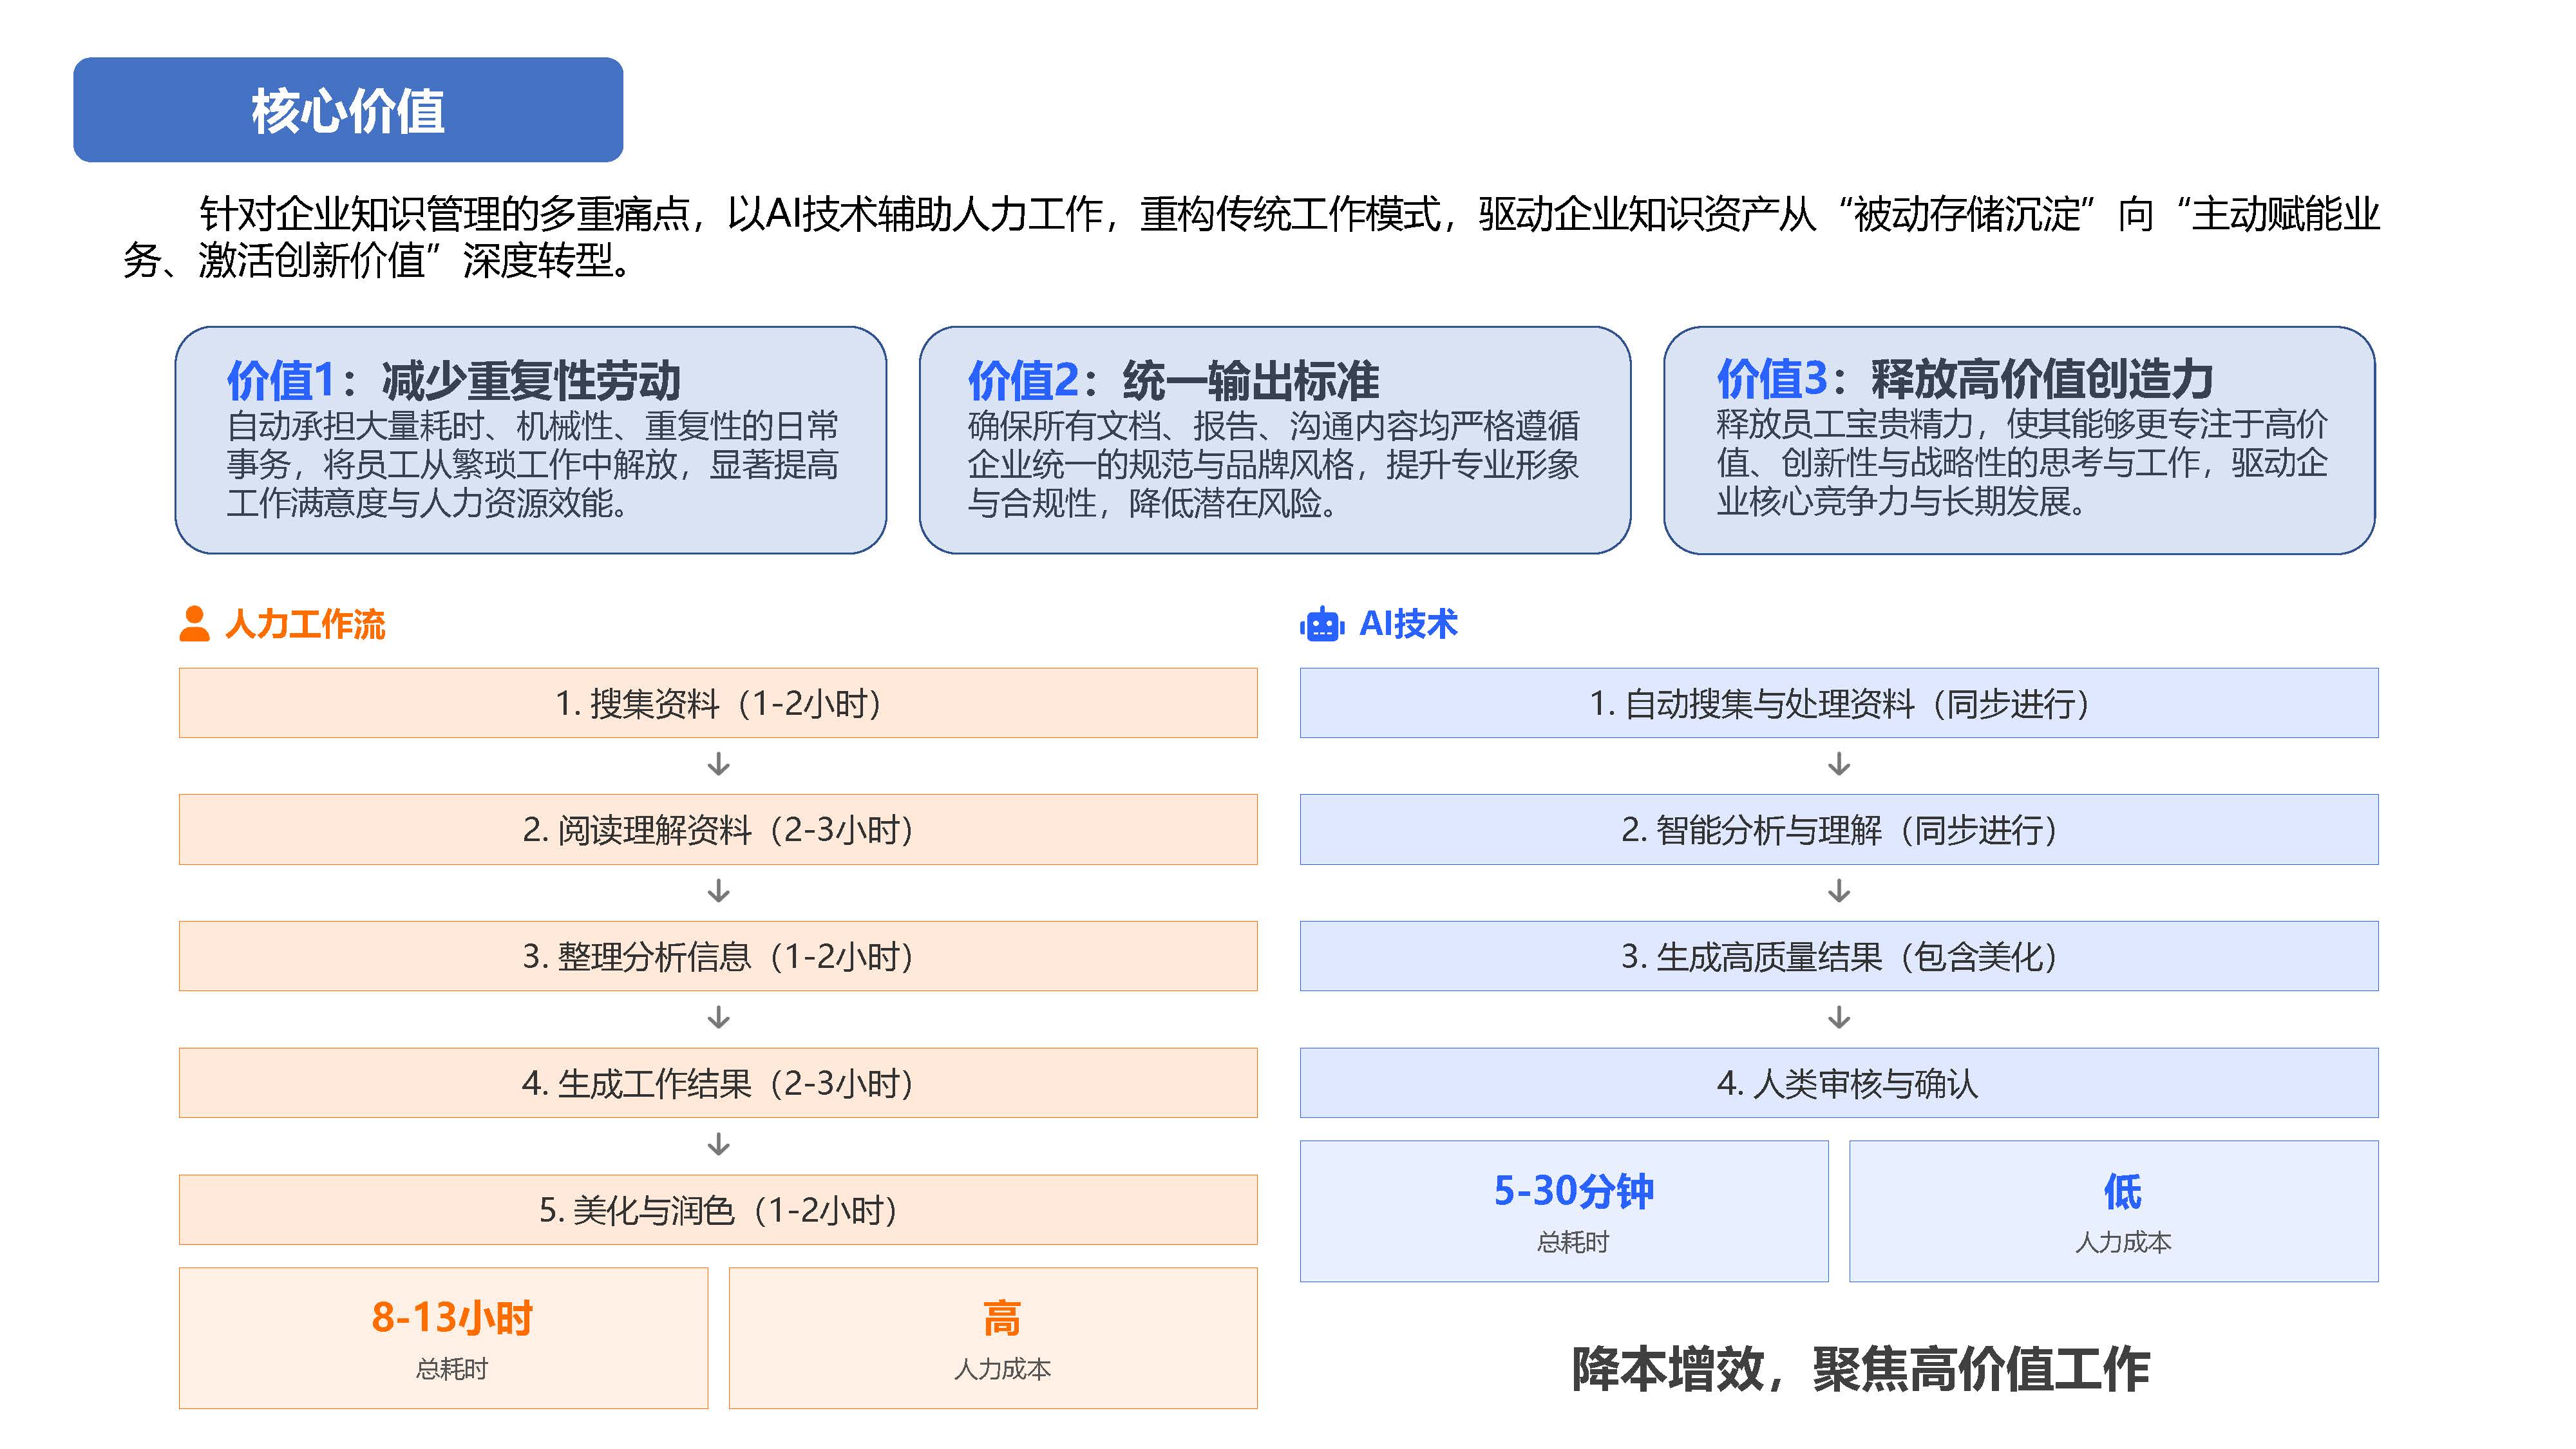This screenshot has width=2576, height=1449.
Task: Click the 5-30分钟 总耗时 box
Action: coord(1564,1211)
